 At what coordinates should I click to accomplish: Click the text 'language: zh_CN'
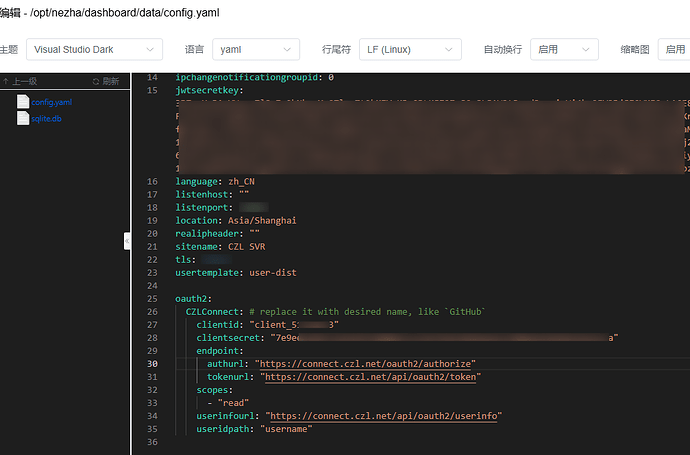(215, 181)
